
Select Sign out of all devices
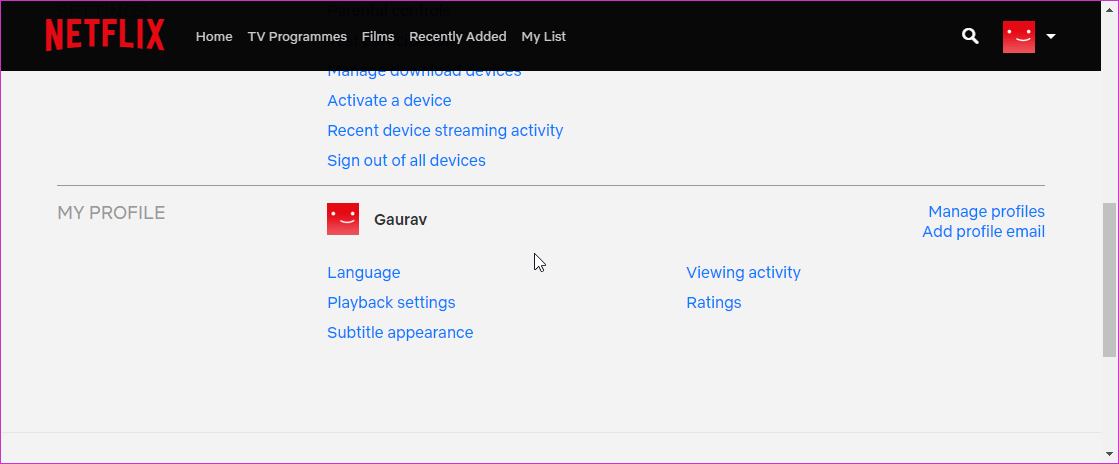(406, 161)
